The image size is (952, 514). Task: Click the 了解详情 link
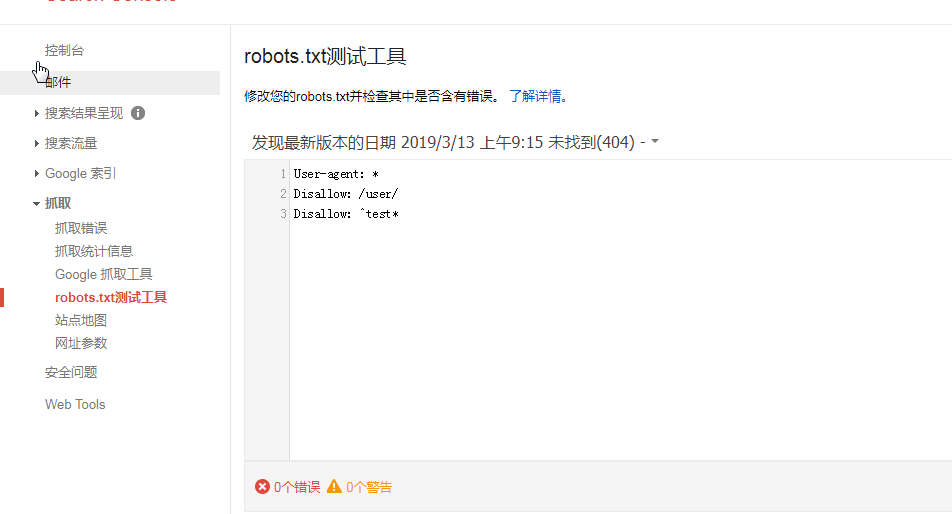click(x=538, y=96)
